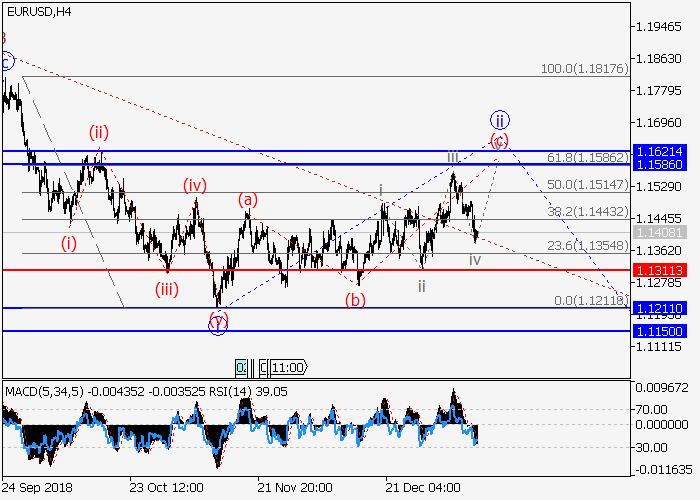
Task: Click the 1.13113 red price tag
Action: (x=657, y=270)
